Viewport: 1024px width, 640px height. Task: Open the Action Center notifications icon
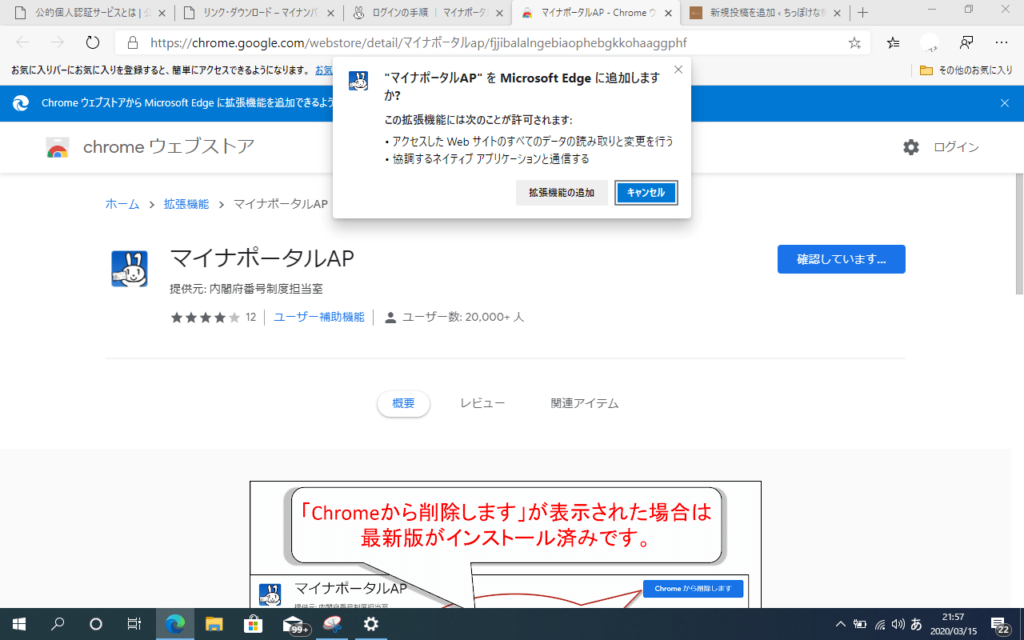pos(1000,625)
